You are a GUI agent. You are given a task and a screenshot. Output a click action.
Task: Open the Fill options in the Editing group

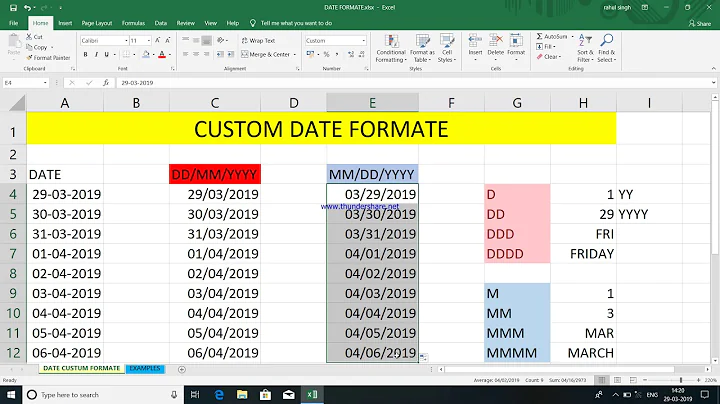click(546, 46)
